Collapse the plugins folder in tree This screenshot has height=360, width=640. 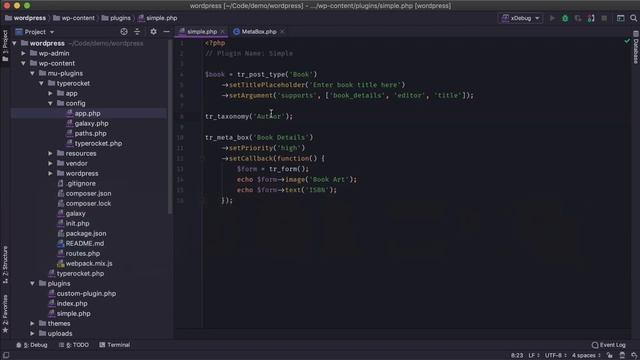coord(32,283)
